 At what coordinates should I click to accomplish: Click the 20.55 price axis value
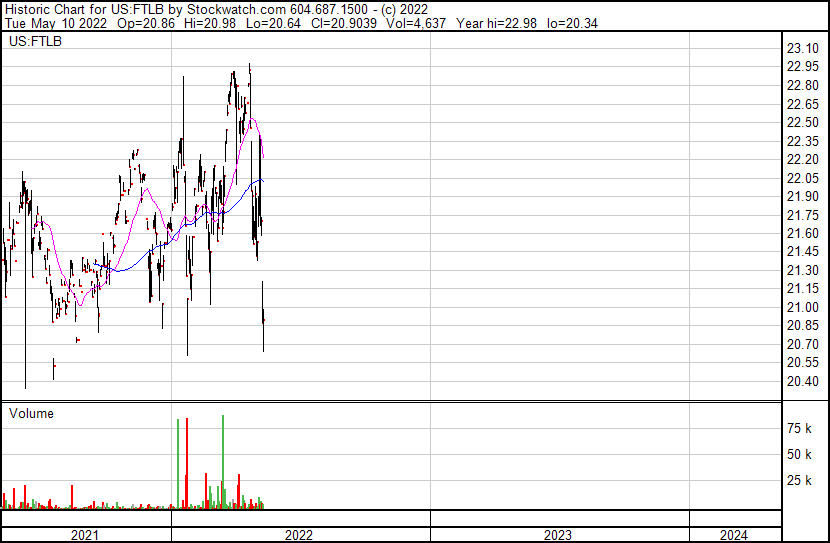pyautogui.click(x=802, y=363)
